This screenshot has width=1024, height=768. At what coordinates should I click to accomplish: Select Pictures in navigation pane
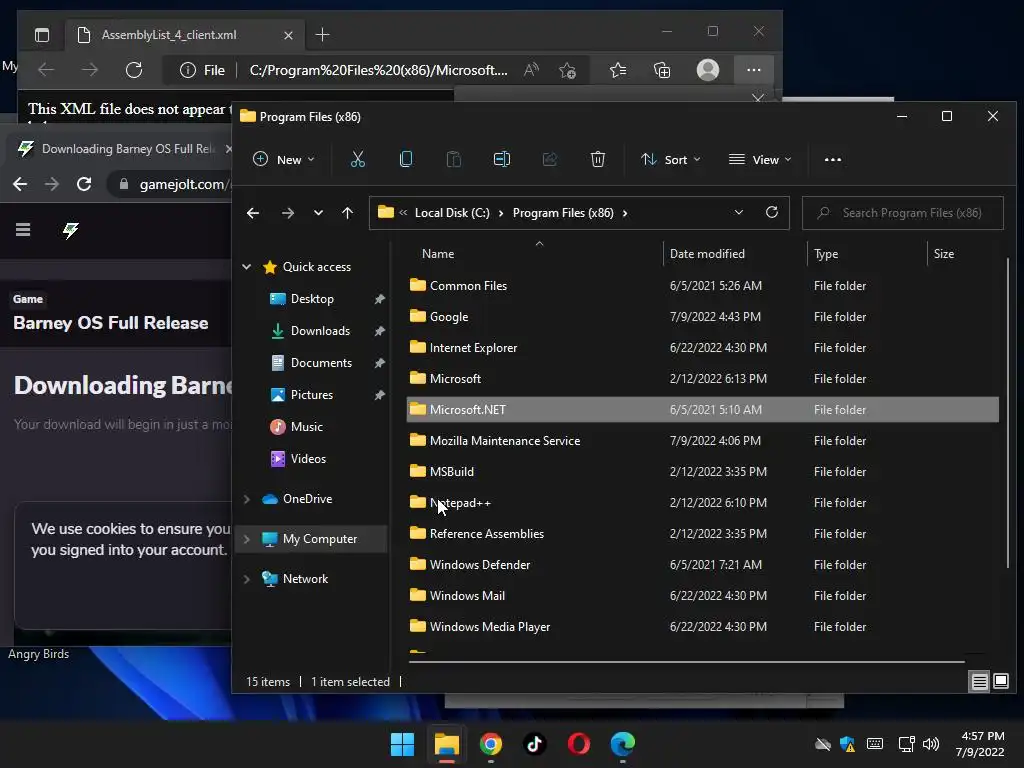pyautogui.click(x=312, y=395)
